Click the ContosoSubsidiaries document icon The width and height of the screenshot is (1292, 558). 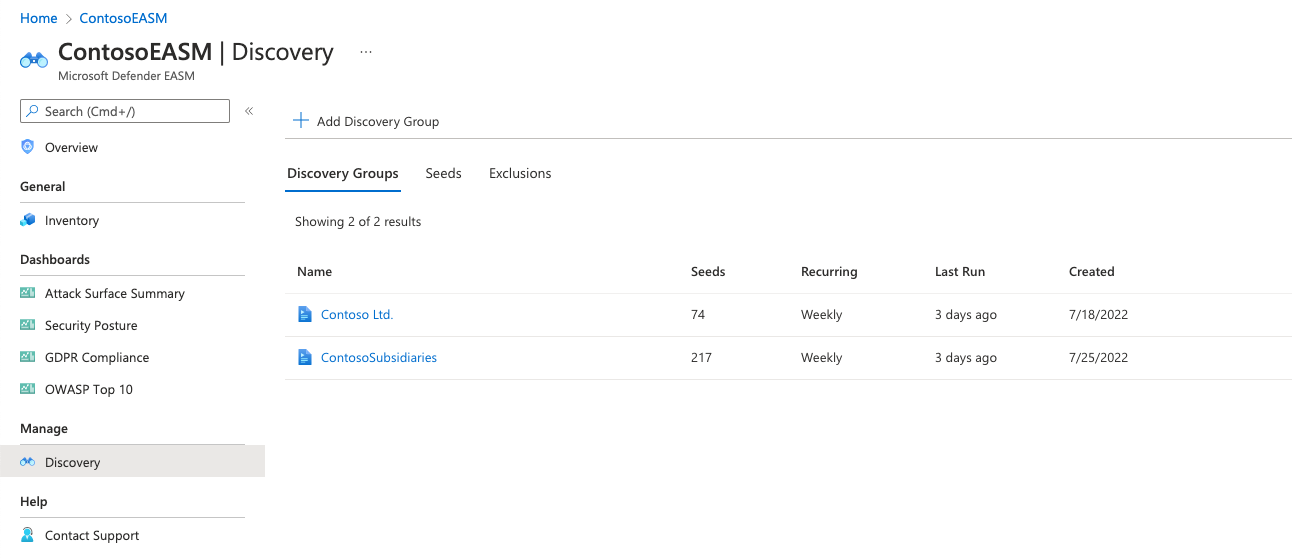tap(305, 357)
